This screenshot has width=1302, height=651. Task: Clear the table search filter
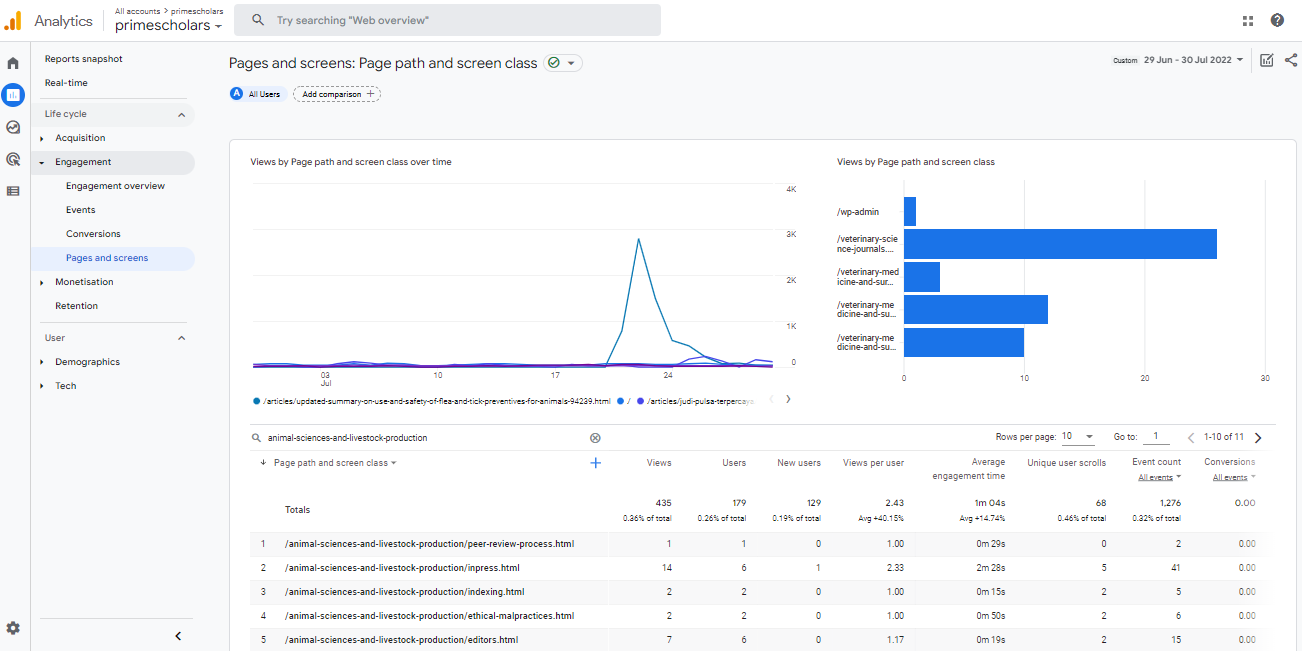[x=595, y=437]
